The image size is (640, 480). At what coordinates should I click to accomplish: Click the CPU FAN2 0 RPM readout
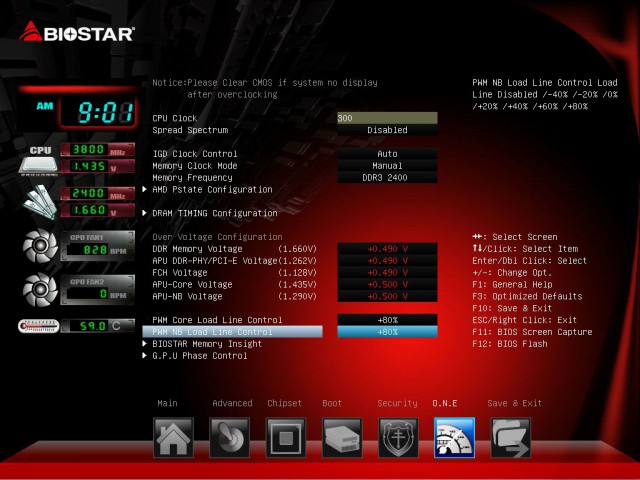click(98, 293)
